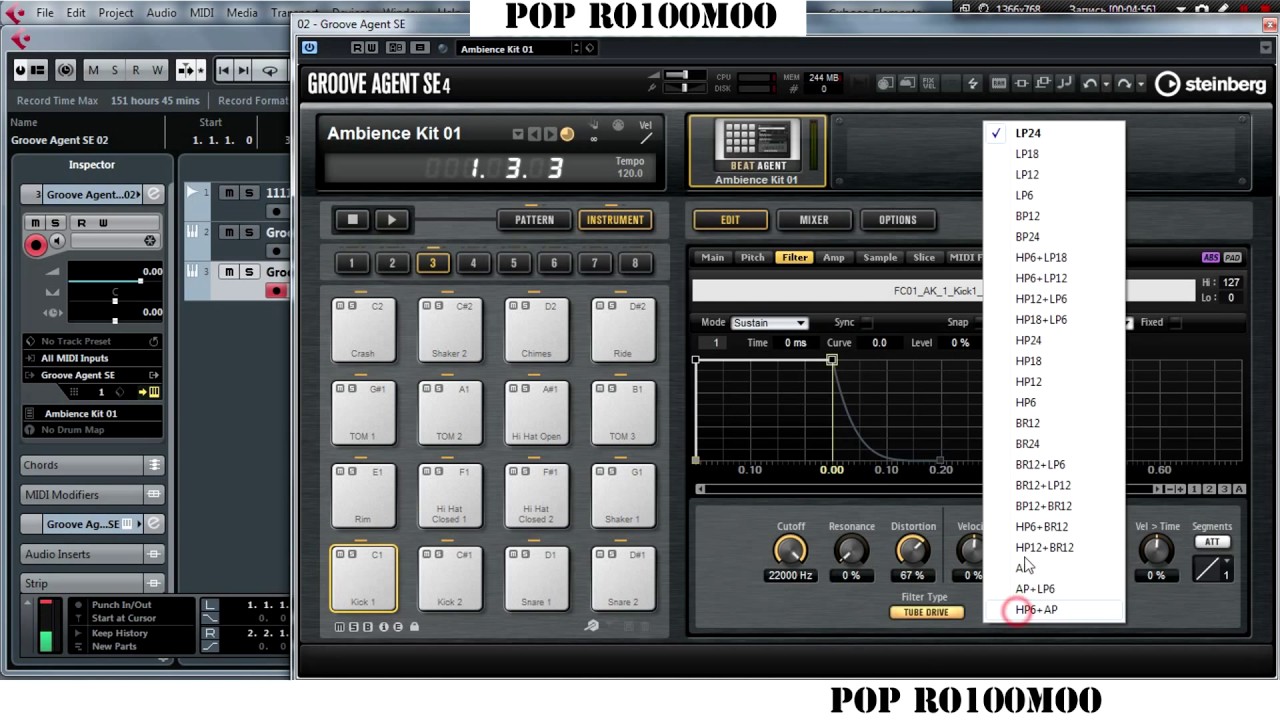The height and width of the screenshot is (720, 1280).
Task: Open kit preset menu triangle next to Ambience Kit 01
Action: 518,134
